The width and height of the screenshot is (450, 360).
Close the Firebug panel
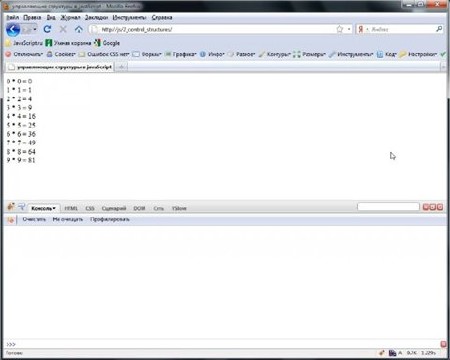440,207
